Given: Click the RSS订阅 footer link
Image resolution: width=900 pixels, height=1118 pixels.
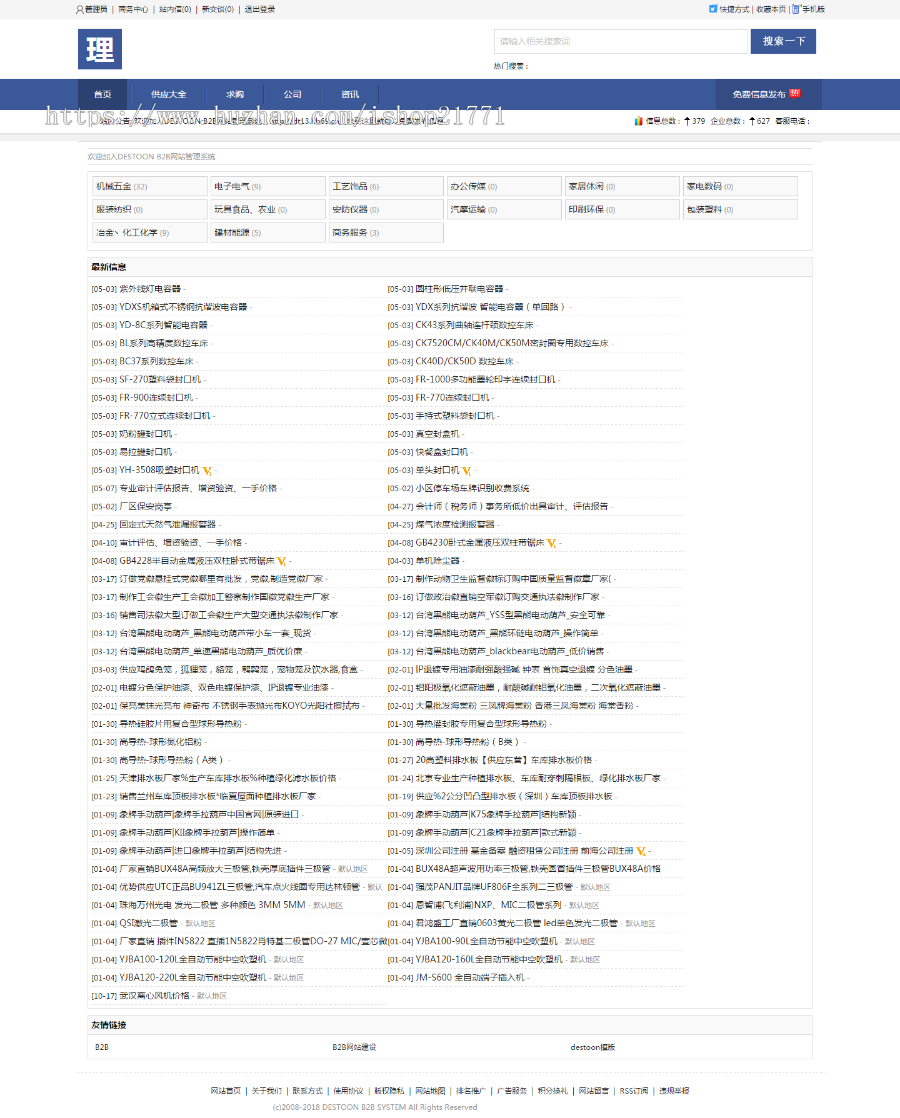Looking at the screenshot, I should pos(634,1091).
